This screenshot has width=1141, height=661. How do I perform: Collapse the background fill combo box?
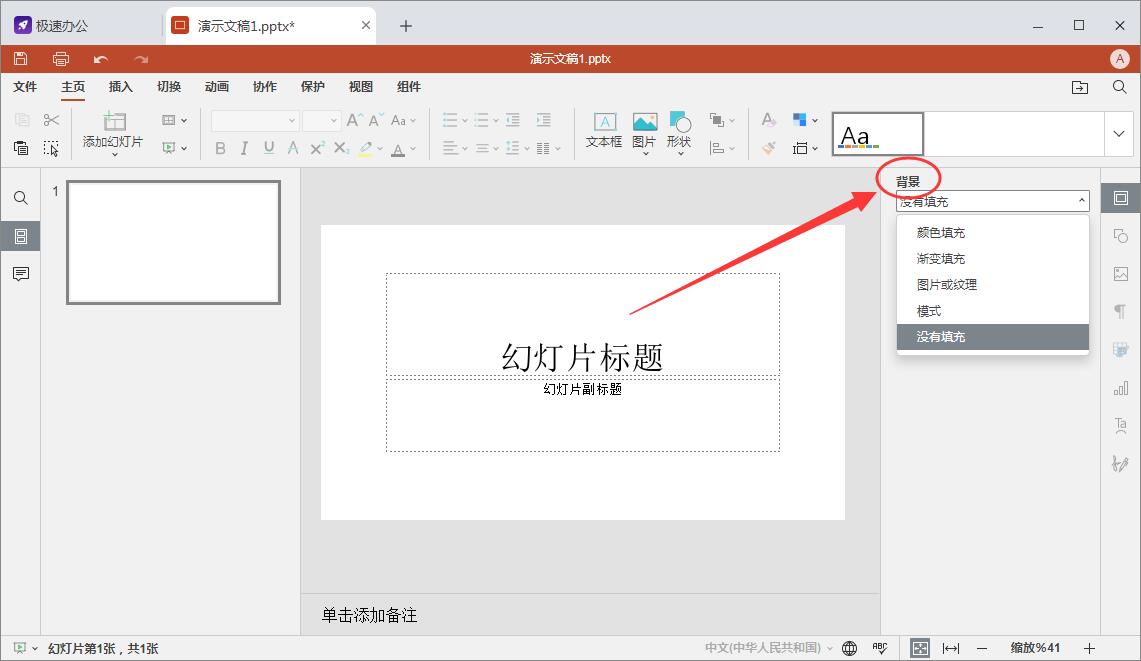click(993, 201)
